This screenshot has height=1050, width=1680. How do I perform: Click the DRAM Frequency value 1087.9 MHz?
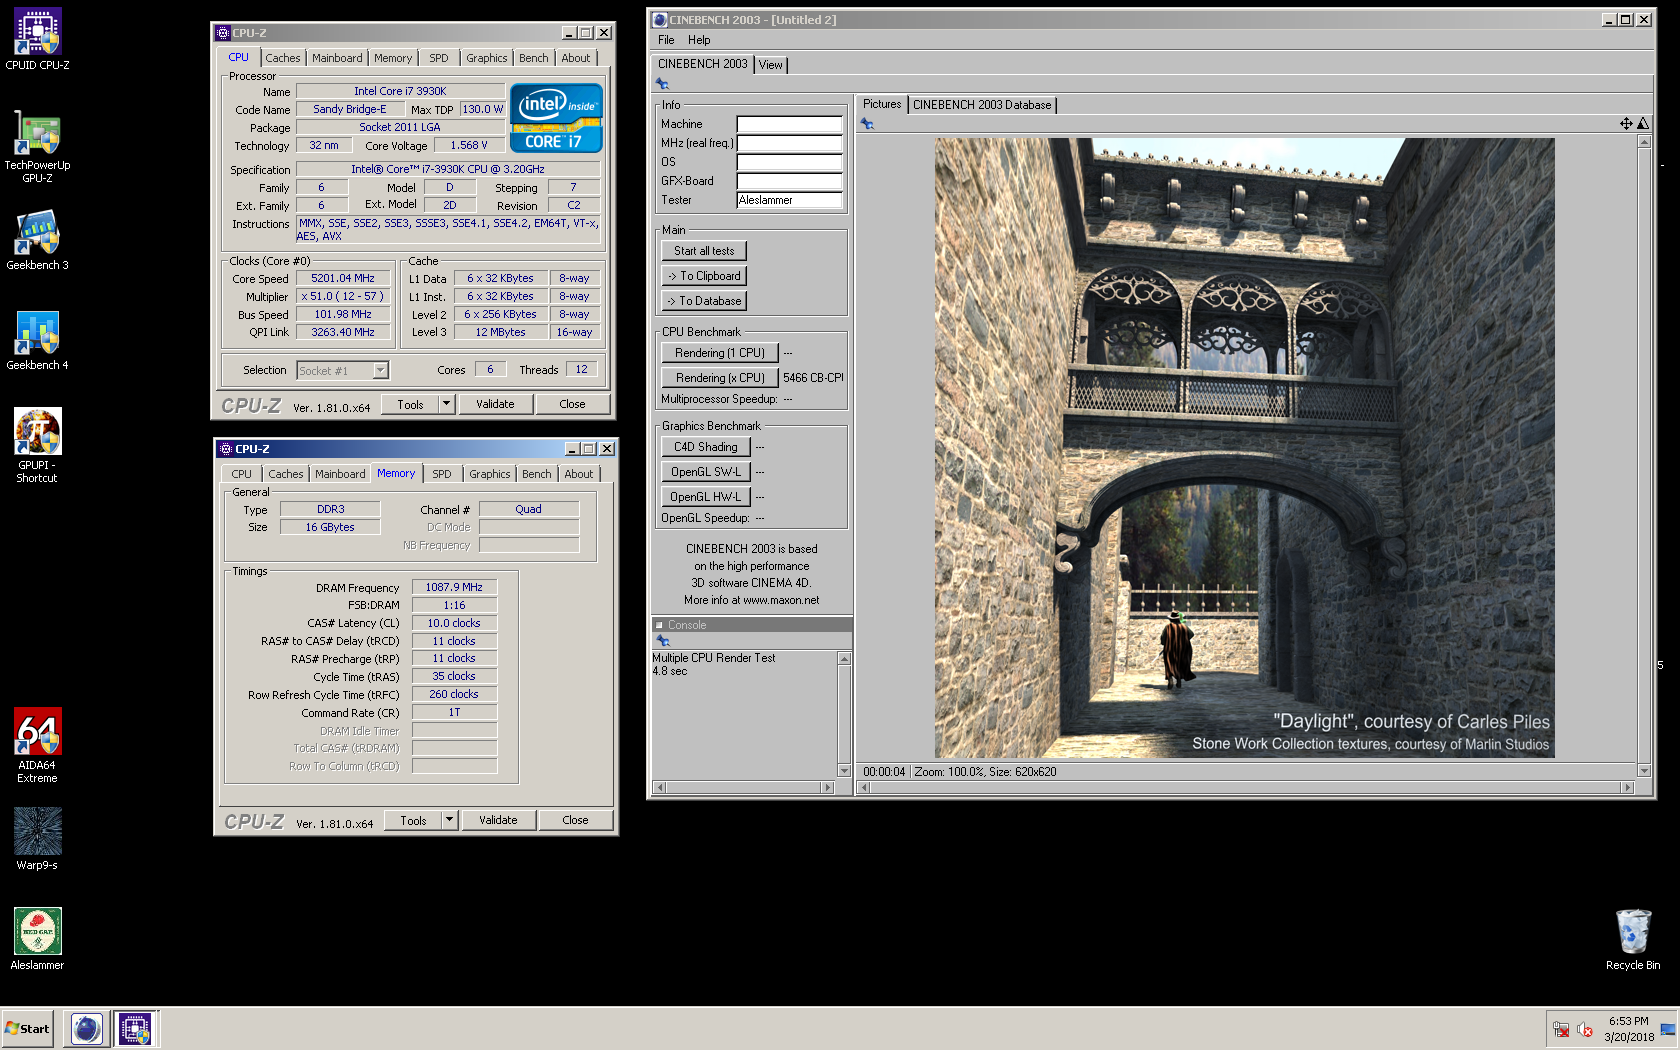454,588
